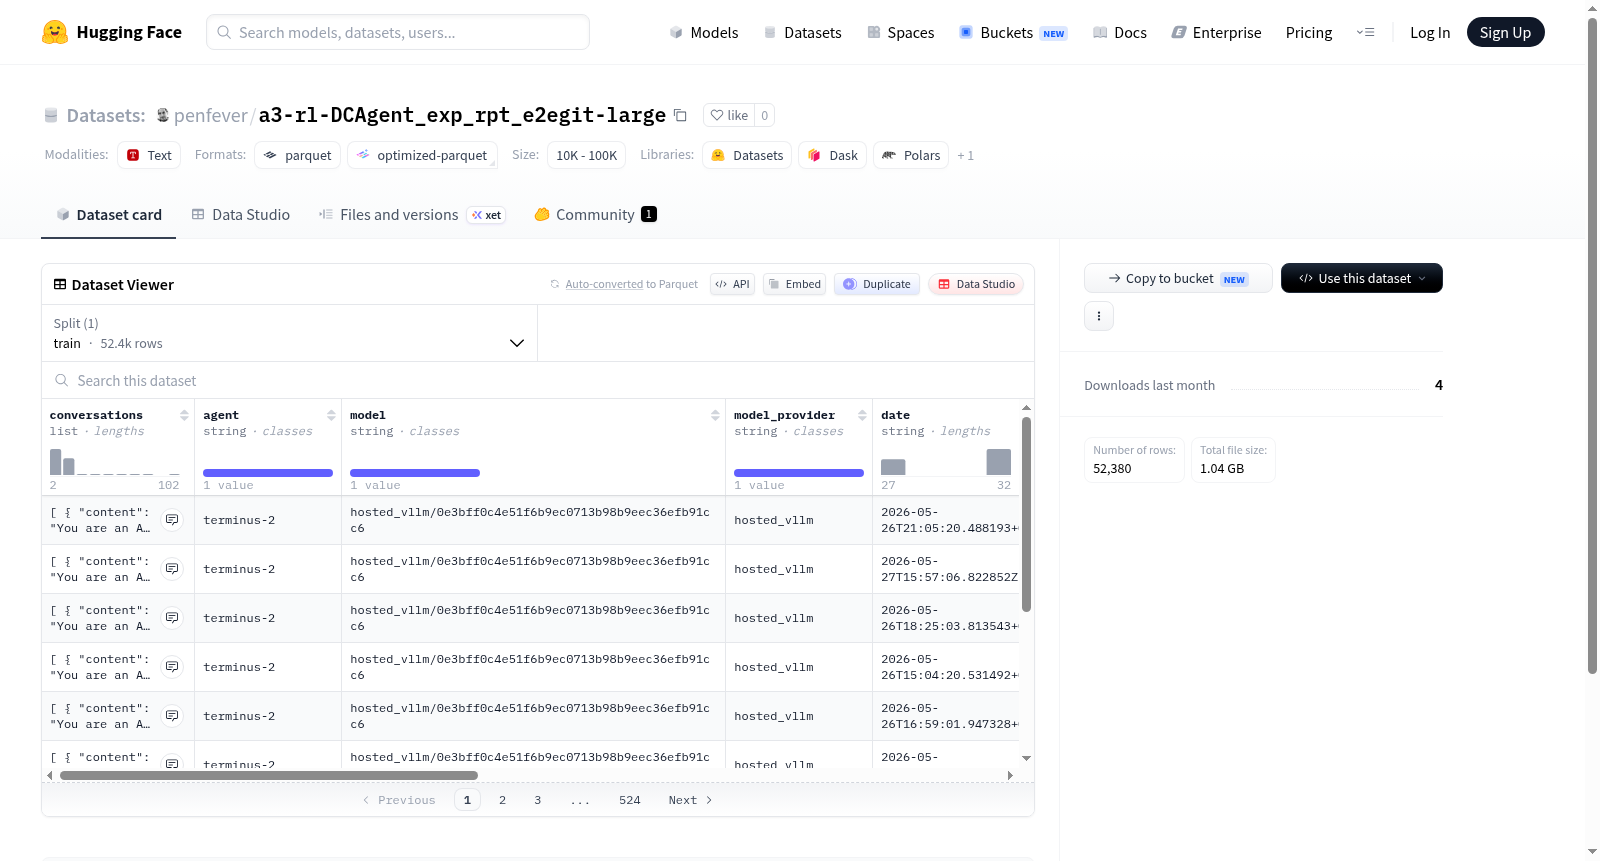The image size is (1600, 861).
Task: Click the Dask library tag
Action: coord(833,155)
